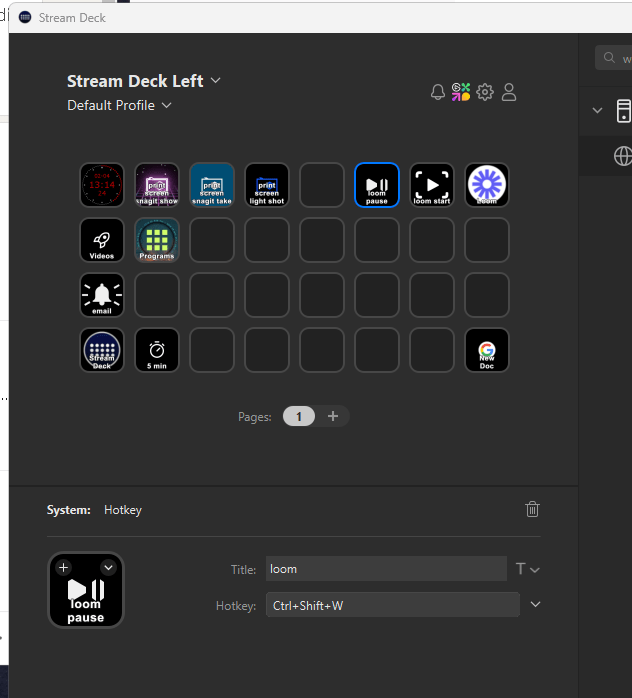Open notifications bell icon
Image resolution: width=632 pixels, height=698 pixels.
pyautogui.click(x=438, y=92)
